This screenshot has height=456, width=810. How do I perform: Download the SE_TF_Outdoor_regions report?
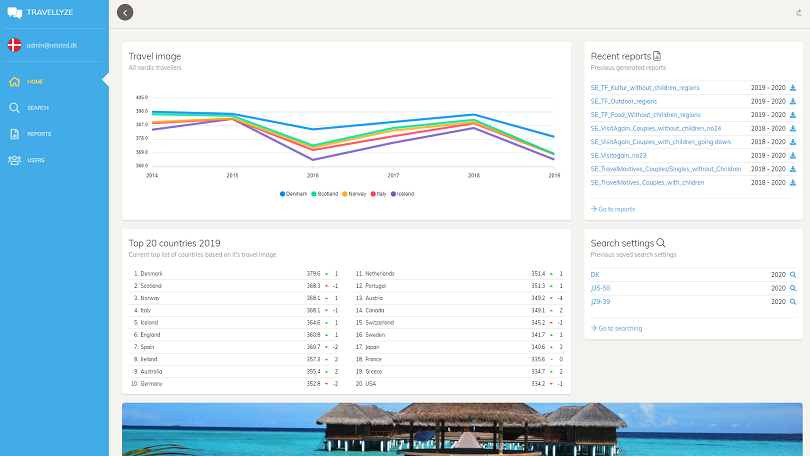pos(793,101)
